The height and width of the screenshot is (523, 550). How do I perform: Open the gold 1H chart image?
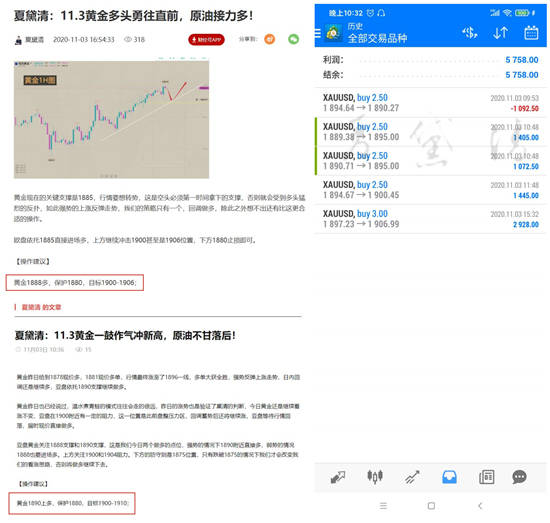click(112, 119)
